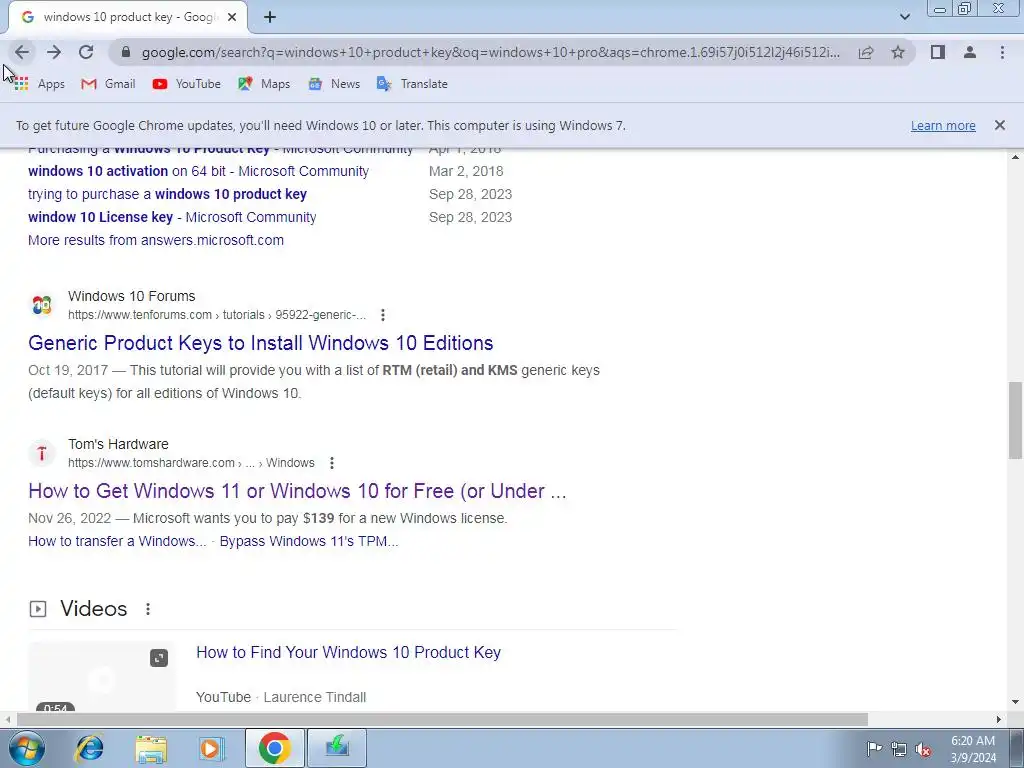The height and width of the screenshot is (768, 1024).
Task: Open Generic Product Keys to Install Windows 10 Editions
Action: click(x=261, y=343)
